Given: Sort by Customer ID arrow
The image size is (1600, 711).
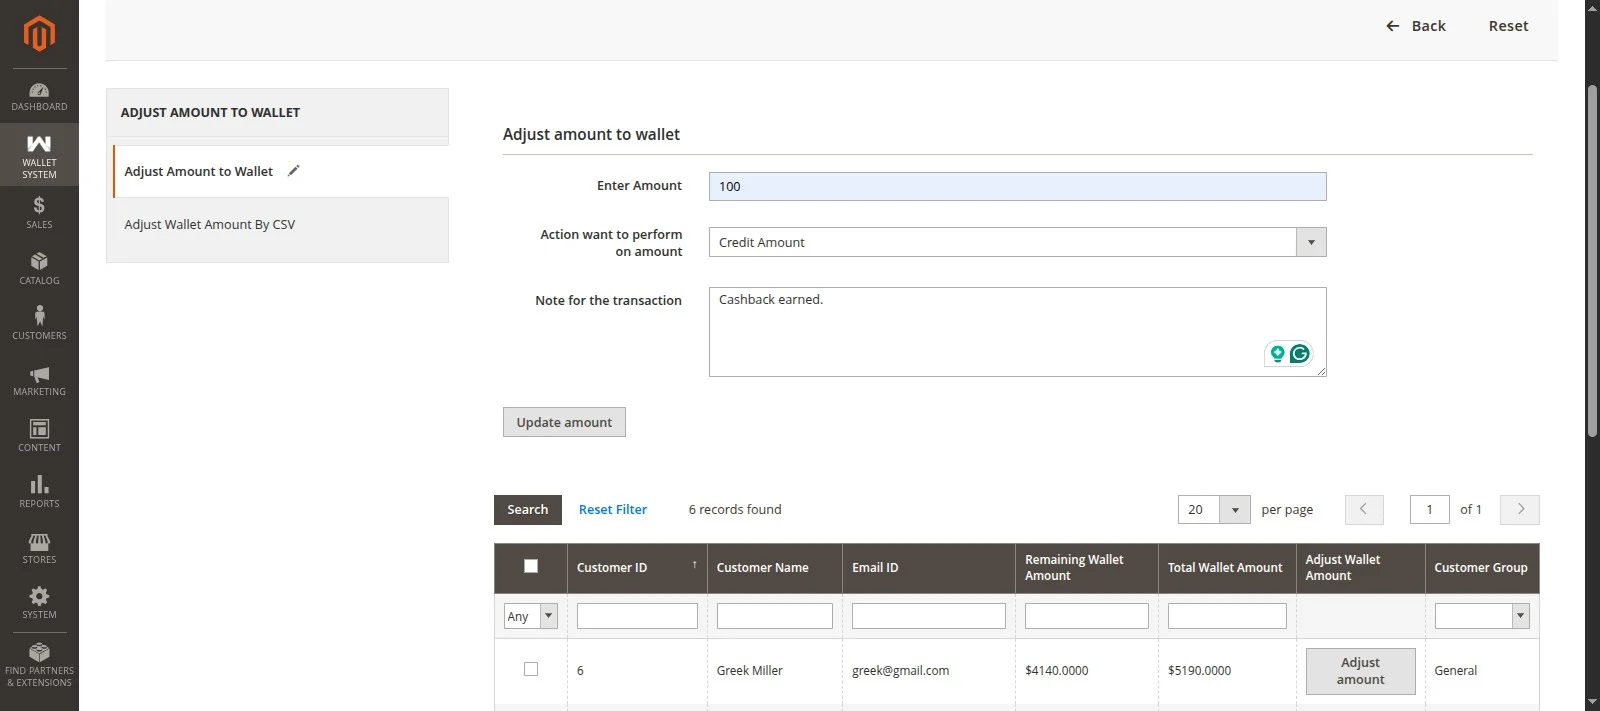Looking at the screenshot, I should coord(694,565).
